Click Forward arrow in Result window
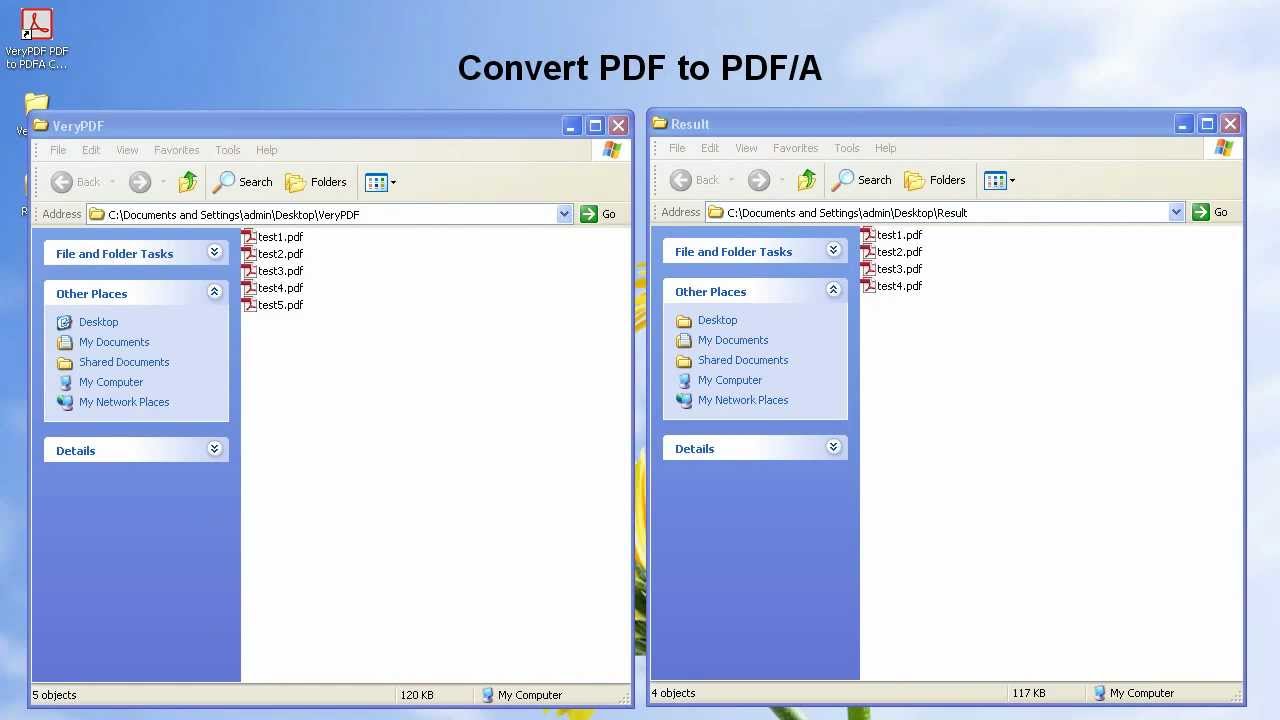The height and width of the screenshot is (720, 1280). click(x=759, y=180)
